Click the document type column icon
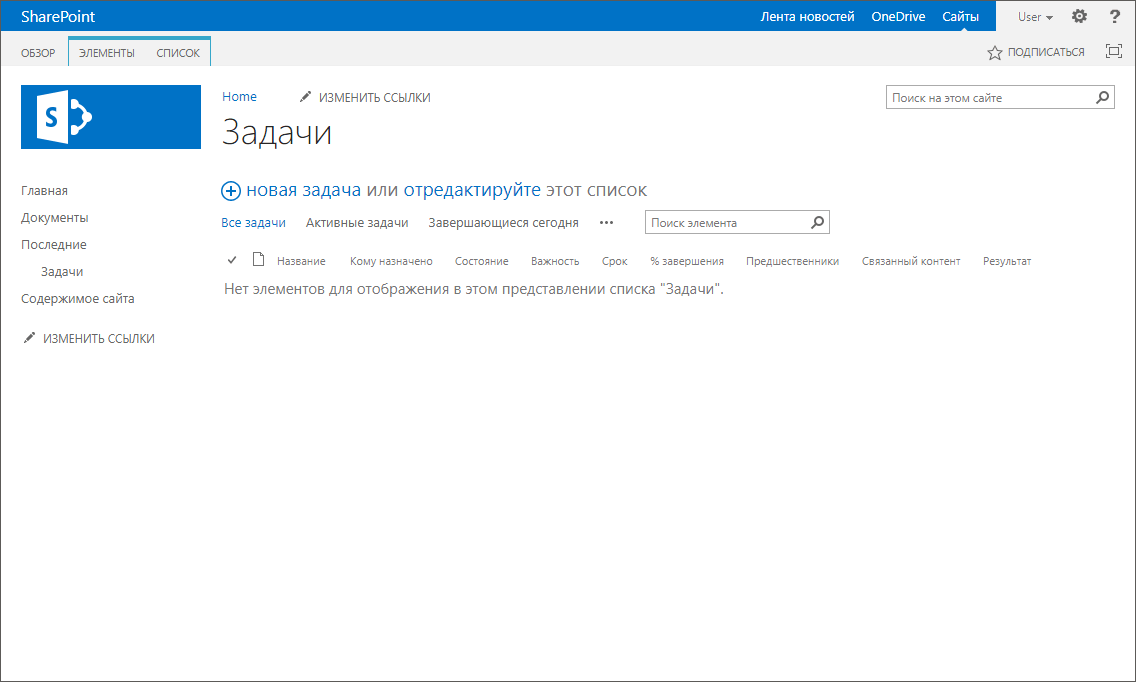This screenshot has width=1136, height=682. 259,259
